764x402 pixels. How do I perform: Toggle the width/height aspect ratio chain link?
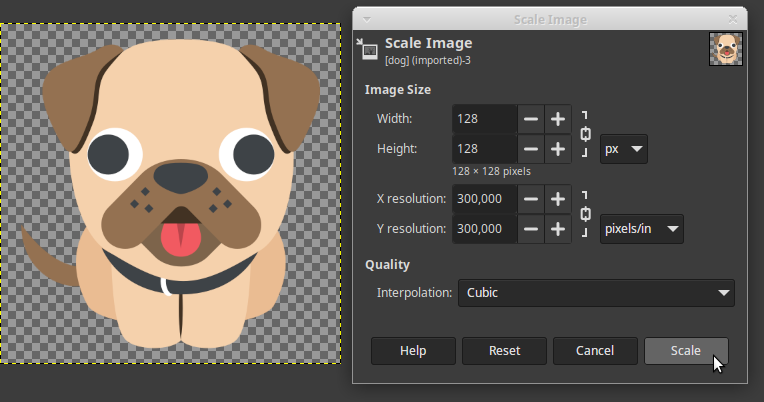coord(585,134)
